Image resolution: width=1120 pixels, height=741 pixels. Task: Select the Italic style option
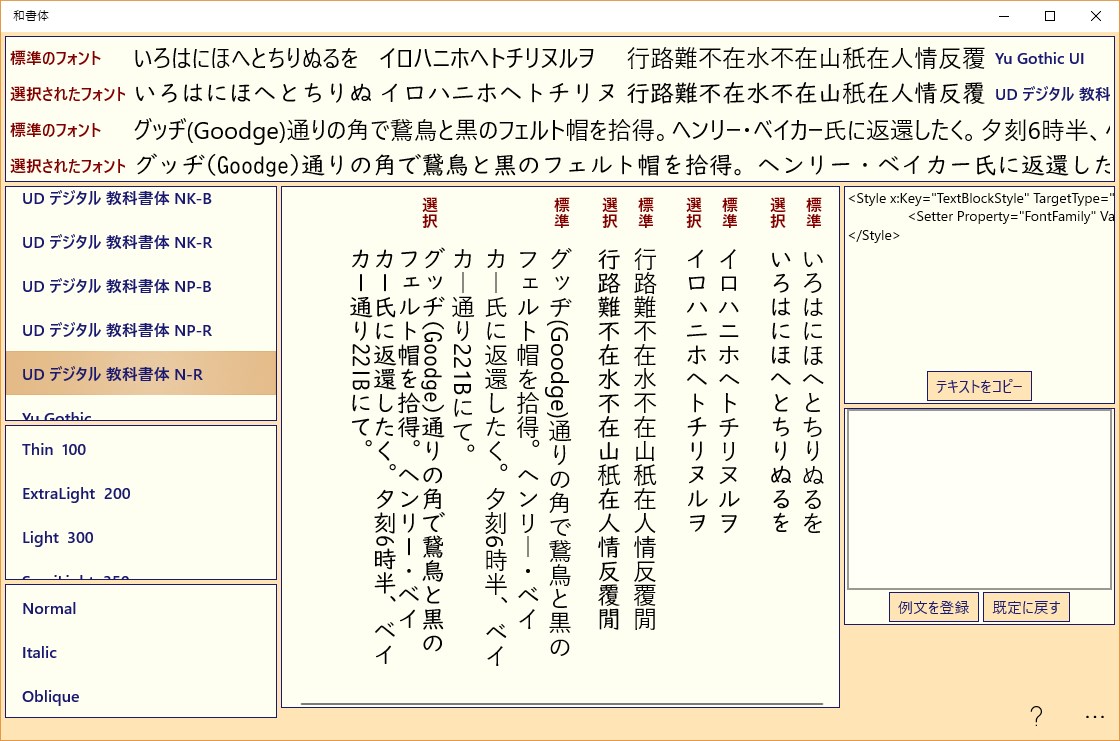click(x=39, y=652)
